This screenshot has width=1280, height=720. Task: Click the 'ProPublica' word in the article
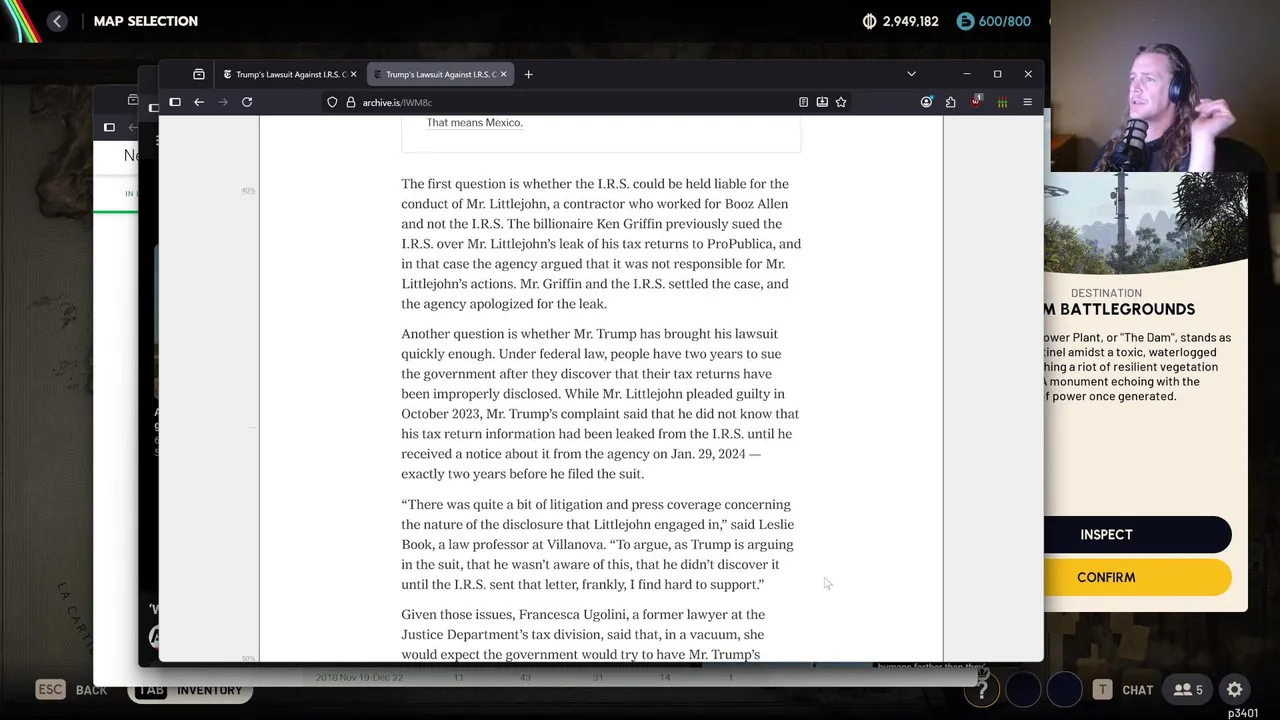[x=739, y=244]
